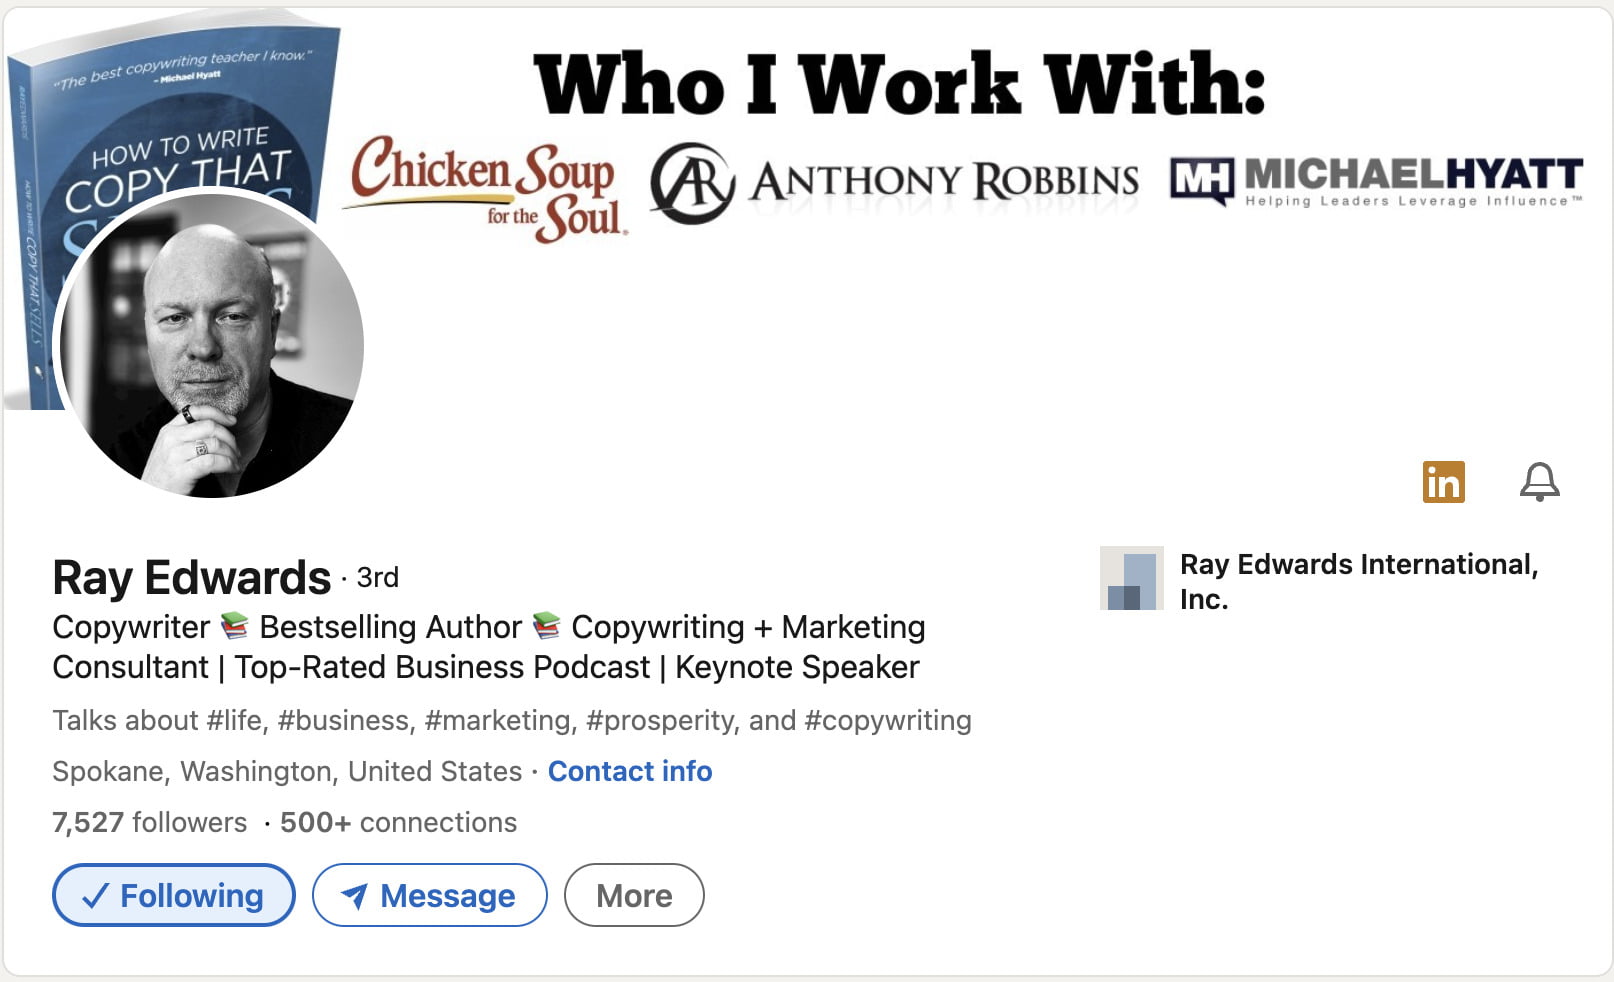This screenshot has height=982, width=1614.
Task: Click the paper plane icon on Message
Action: (x=354, y=896)
